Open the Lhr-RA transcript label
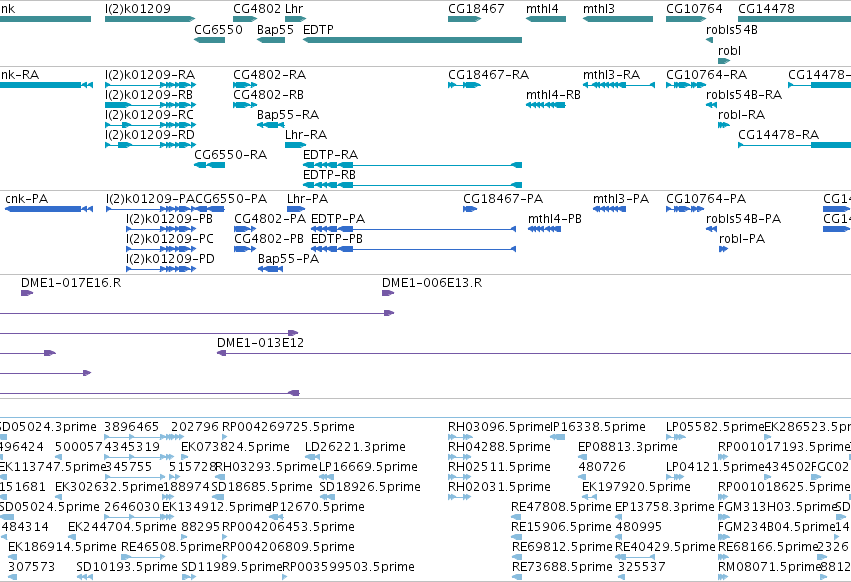Screen dimensions: 851x582 click(x=306, y=135)
